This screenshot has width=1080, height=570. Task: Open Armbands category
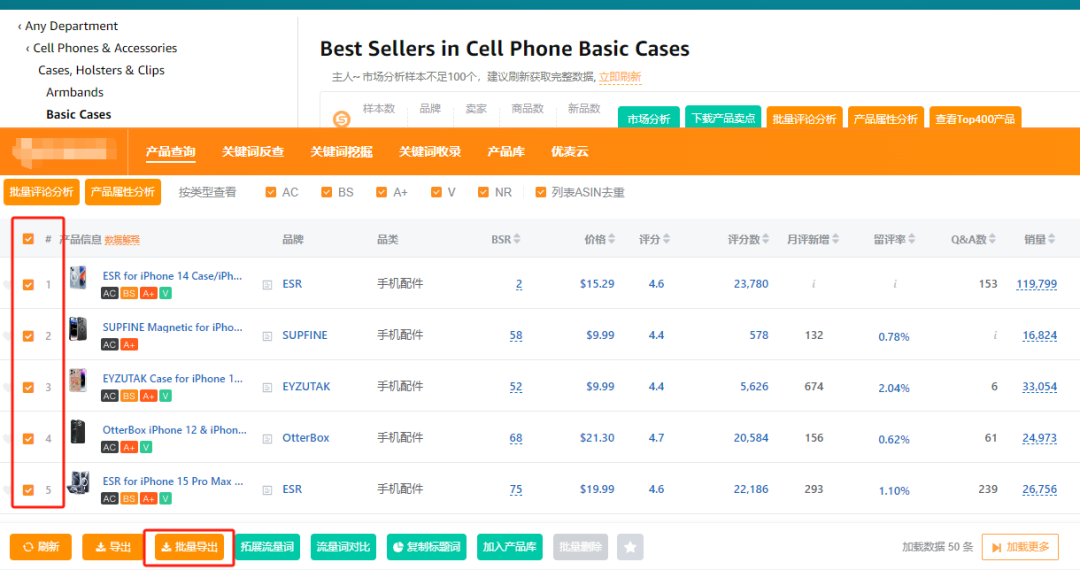[x=74, y=92]
